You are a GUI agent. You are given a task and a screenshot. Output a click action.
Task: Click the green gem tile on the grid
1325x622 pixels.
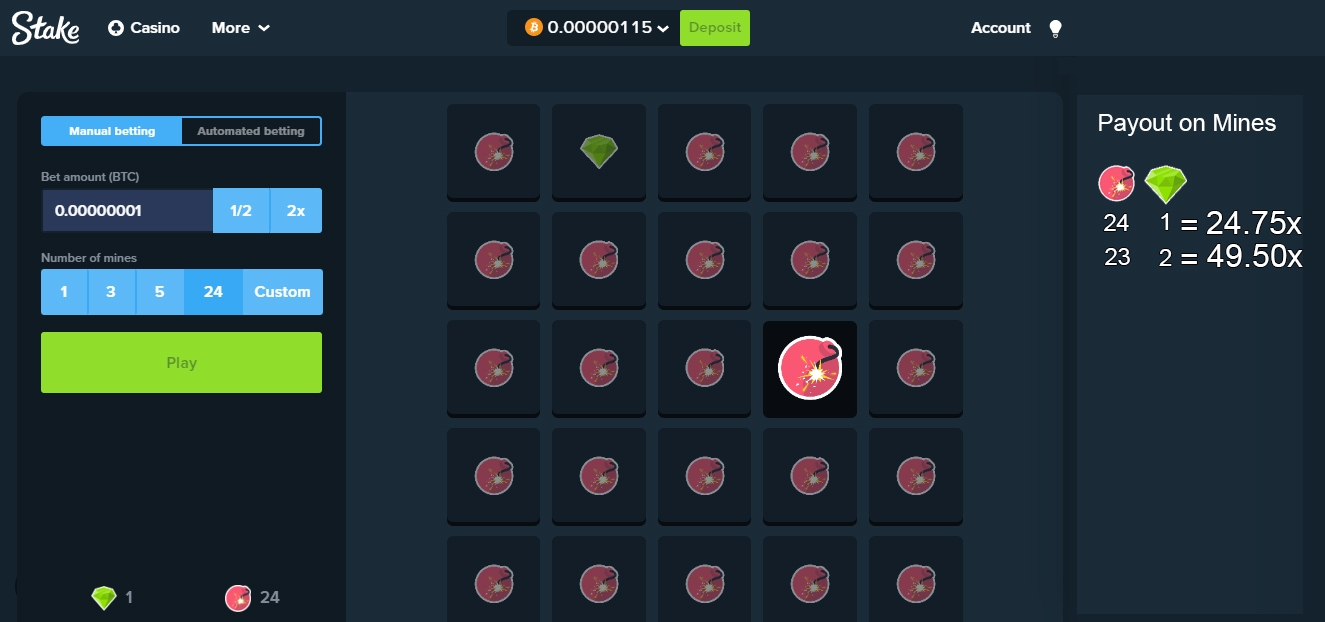pyautogui.click(x=599, y=151)
